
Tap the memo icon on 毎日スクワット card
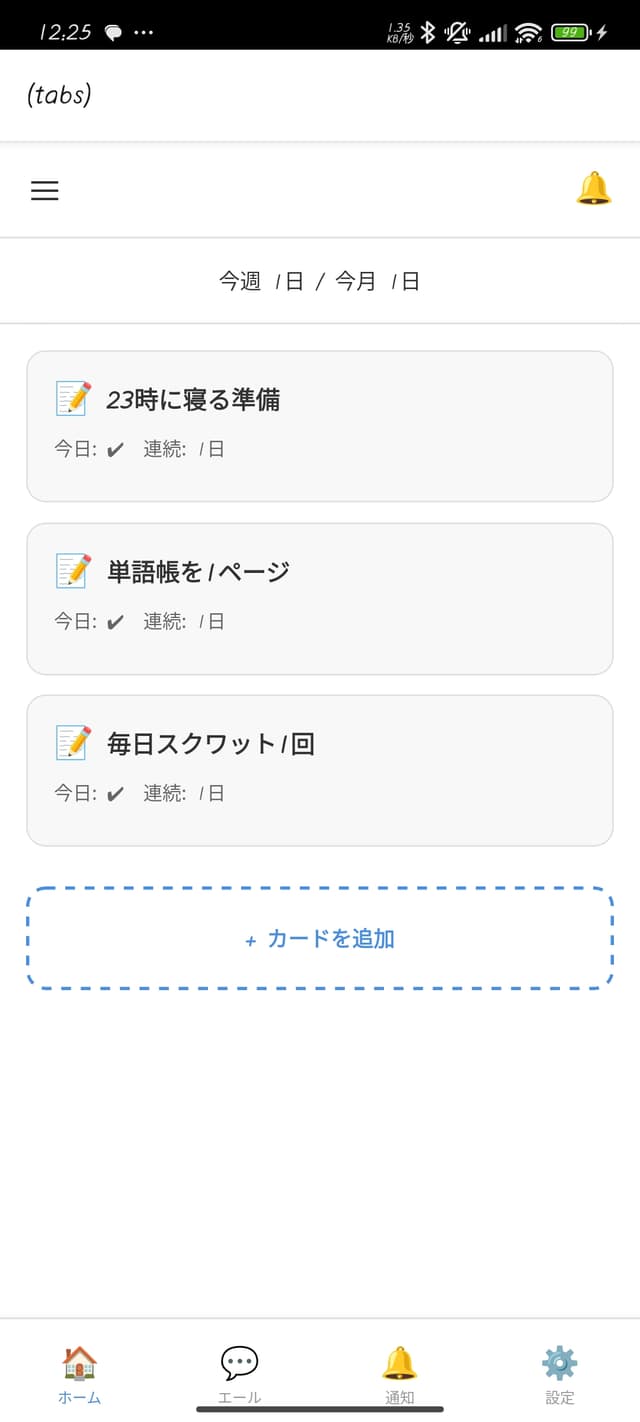74,743
